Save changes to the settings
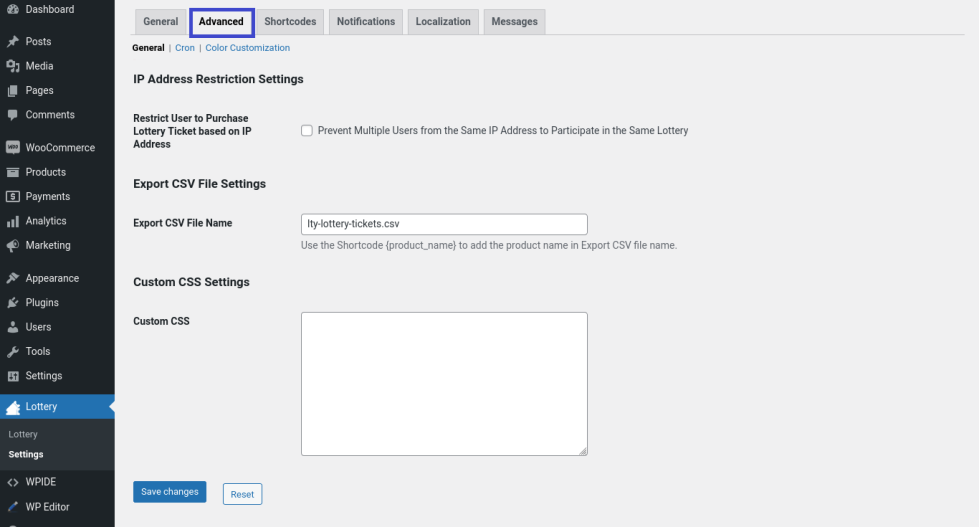This screenshot has height=527, width=979. (x=169, y=492)
